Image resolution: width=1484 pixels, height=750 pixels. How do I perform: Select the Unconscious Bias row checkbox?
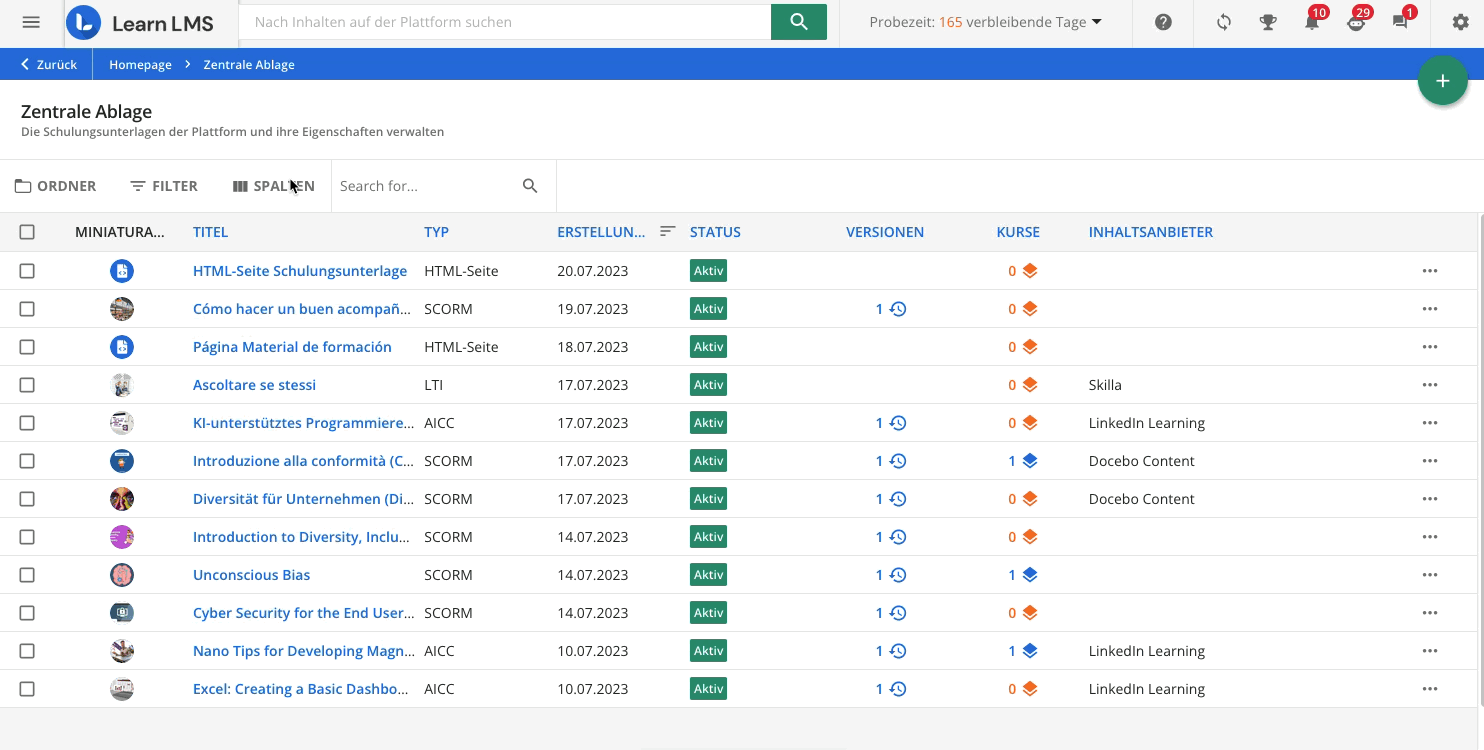coord(27,575)
